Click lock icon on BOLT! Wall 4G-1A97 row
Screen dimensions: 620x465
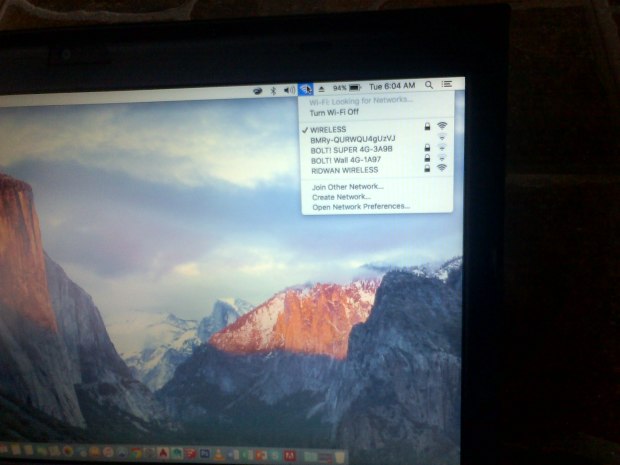427,158
